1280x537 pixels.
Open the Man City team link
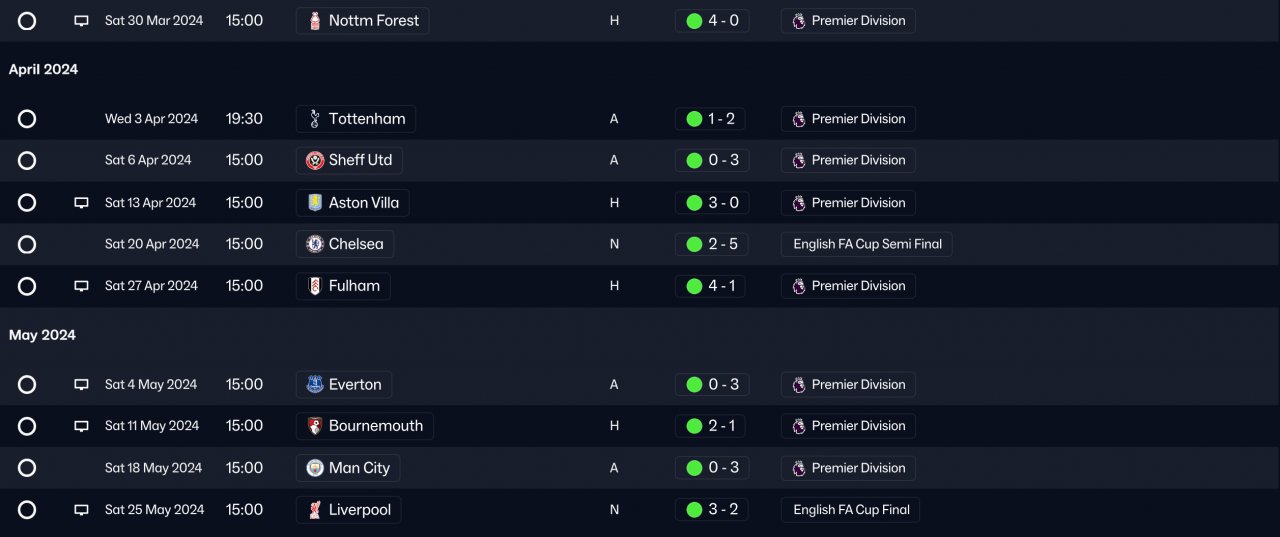pyautogui.click(x=359, y=468)
